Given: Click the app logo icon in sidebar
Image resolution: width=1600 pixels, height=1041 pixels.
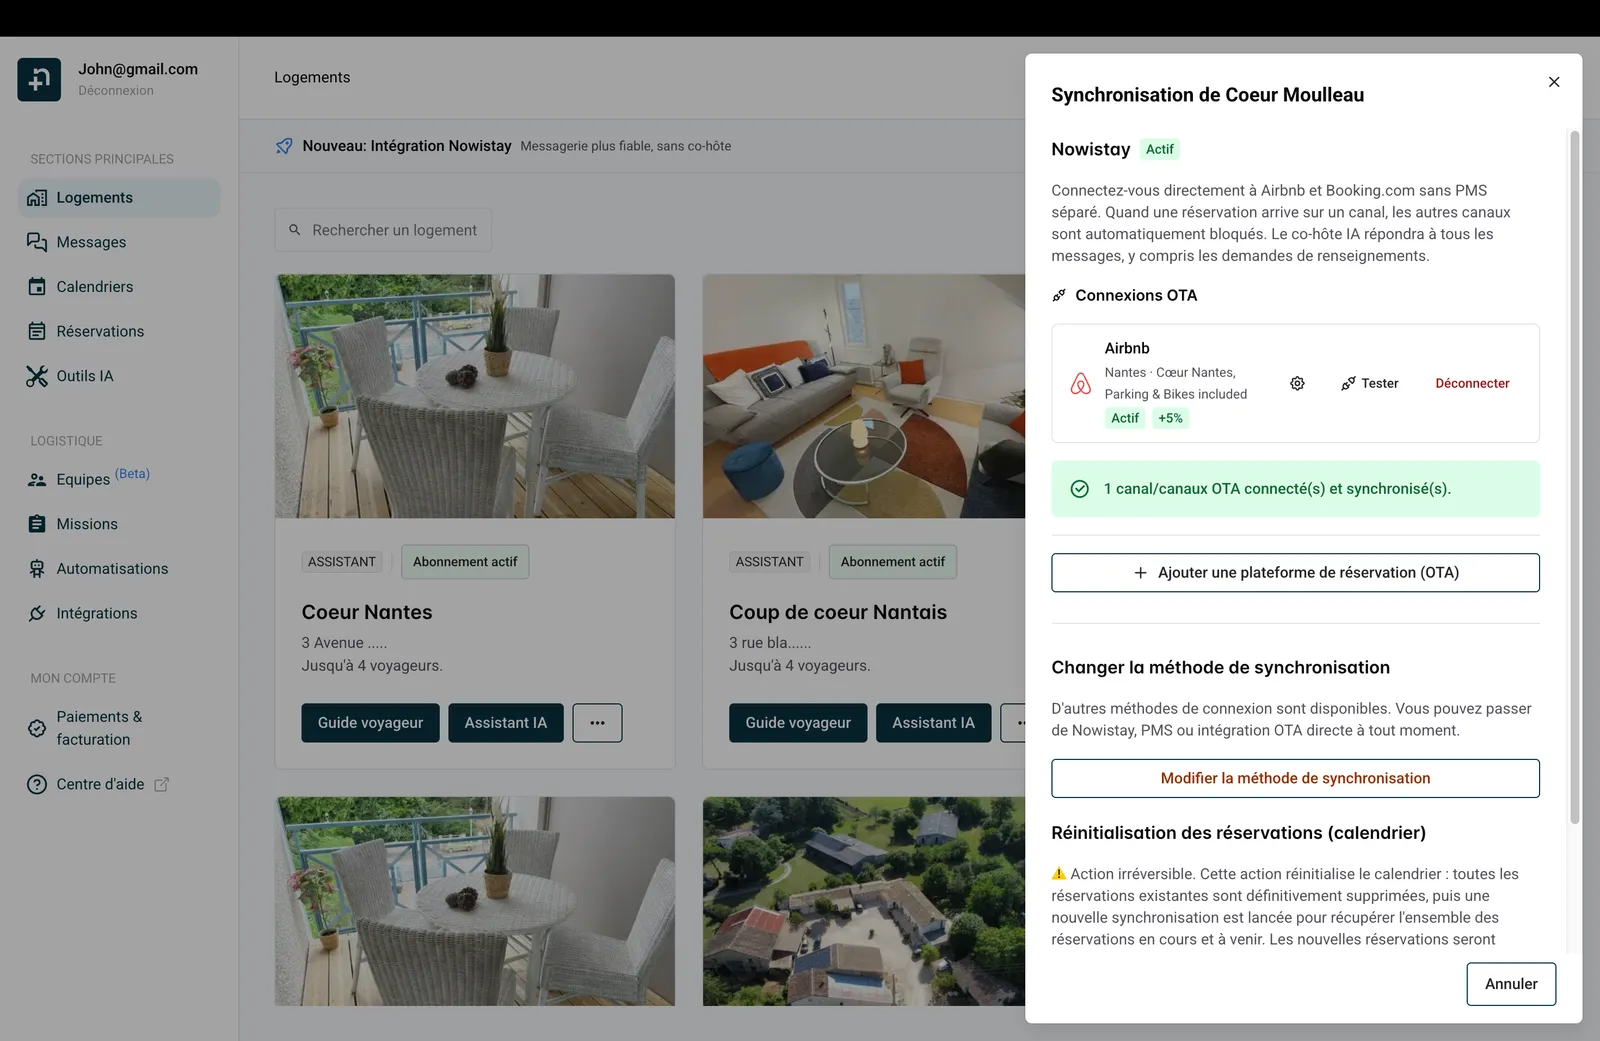Looking at the screenshot, I should click(39, 80).
